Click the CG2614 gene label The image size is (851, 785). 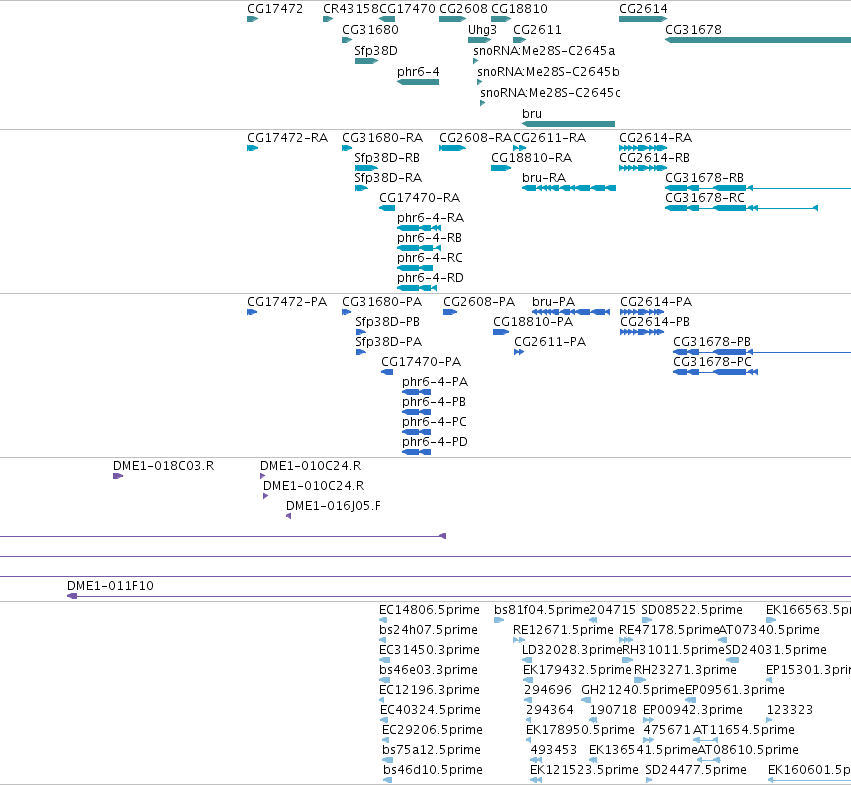coord(643,9)
